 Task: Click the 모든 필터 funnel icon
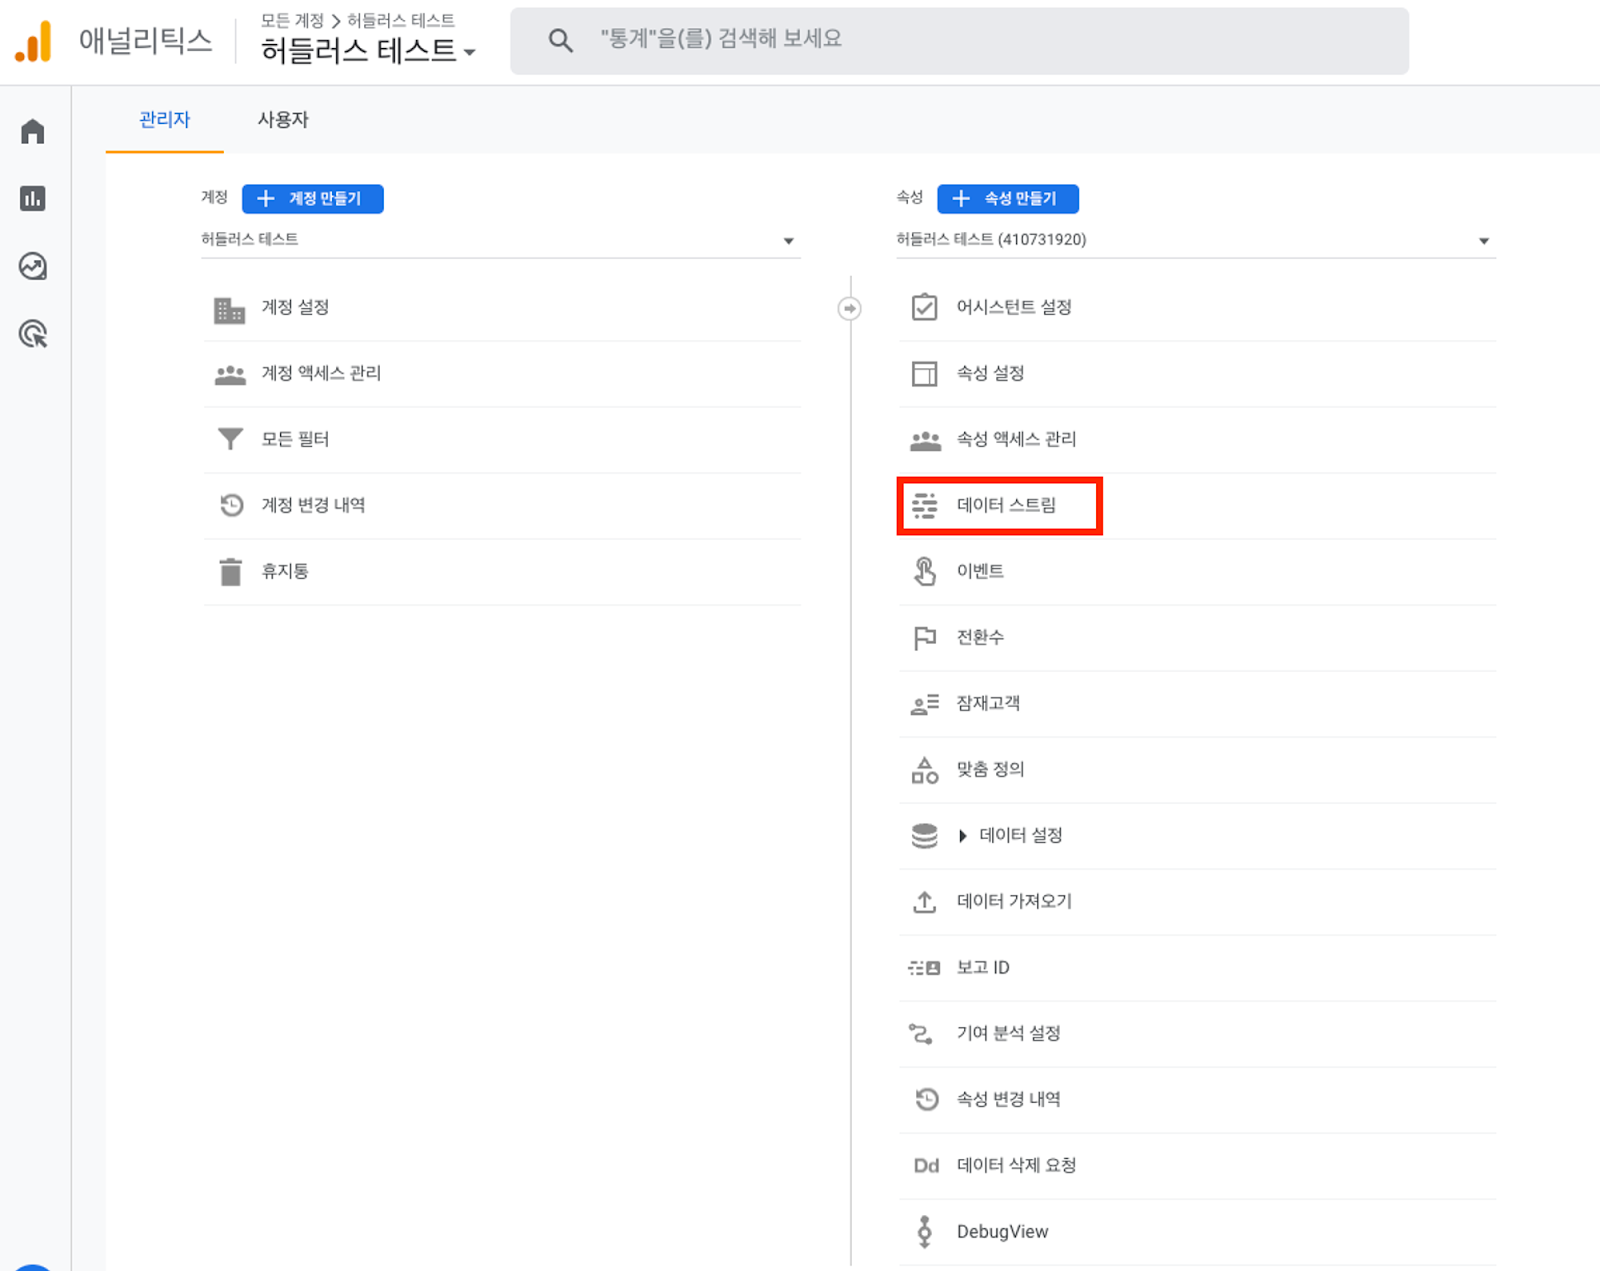click(x=231, y=439)
